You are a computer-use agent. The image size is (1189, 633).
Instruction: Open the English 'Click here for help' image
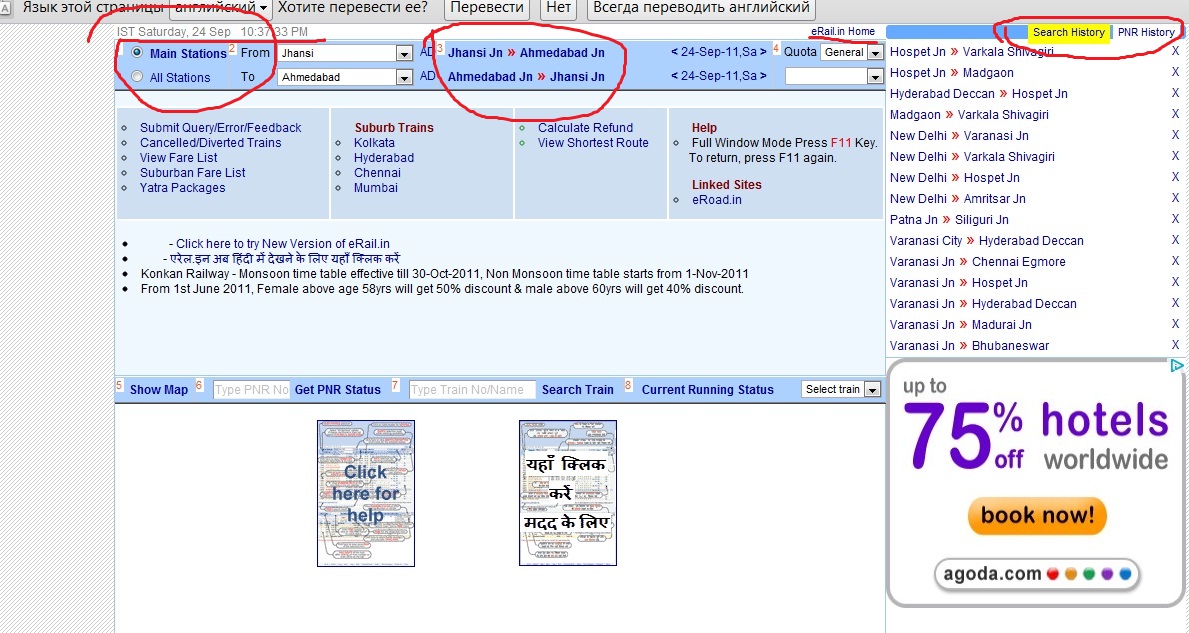click(x=365, y=493)
